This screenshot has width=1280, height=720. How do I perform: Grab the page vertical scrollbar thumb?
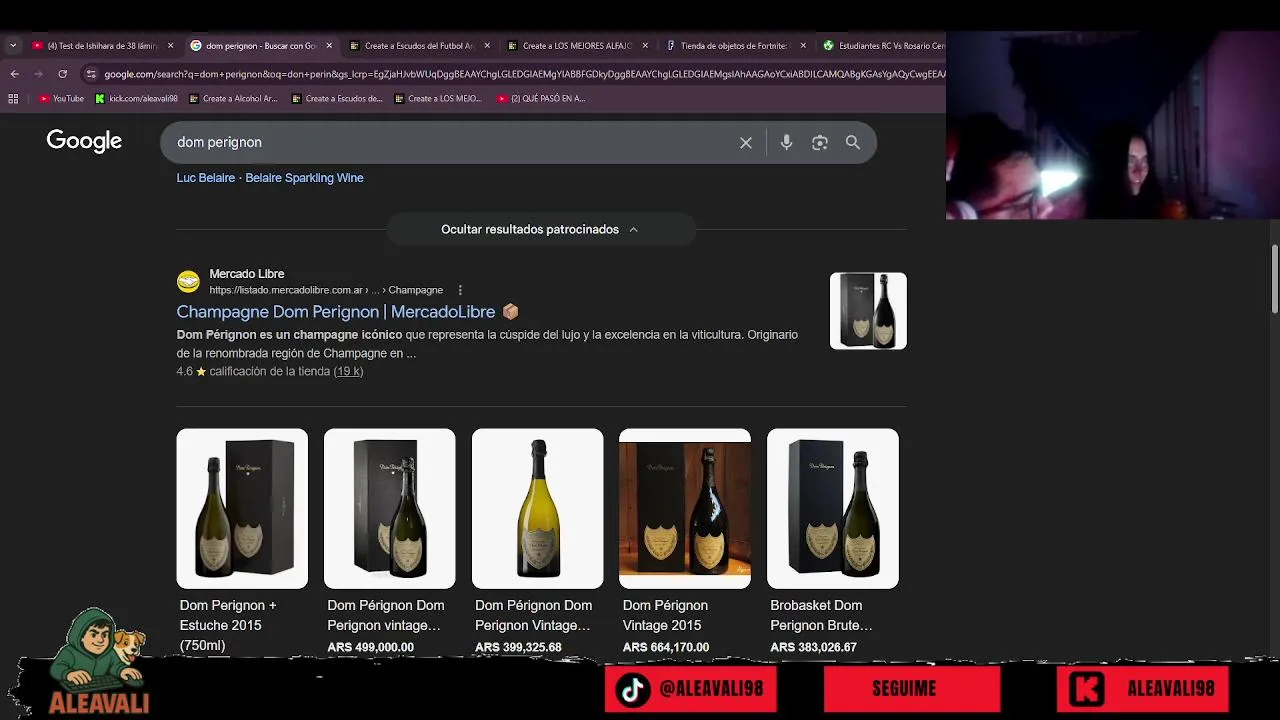pyautogui.click(x=1274, y=280)
